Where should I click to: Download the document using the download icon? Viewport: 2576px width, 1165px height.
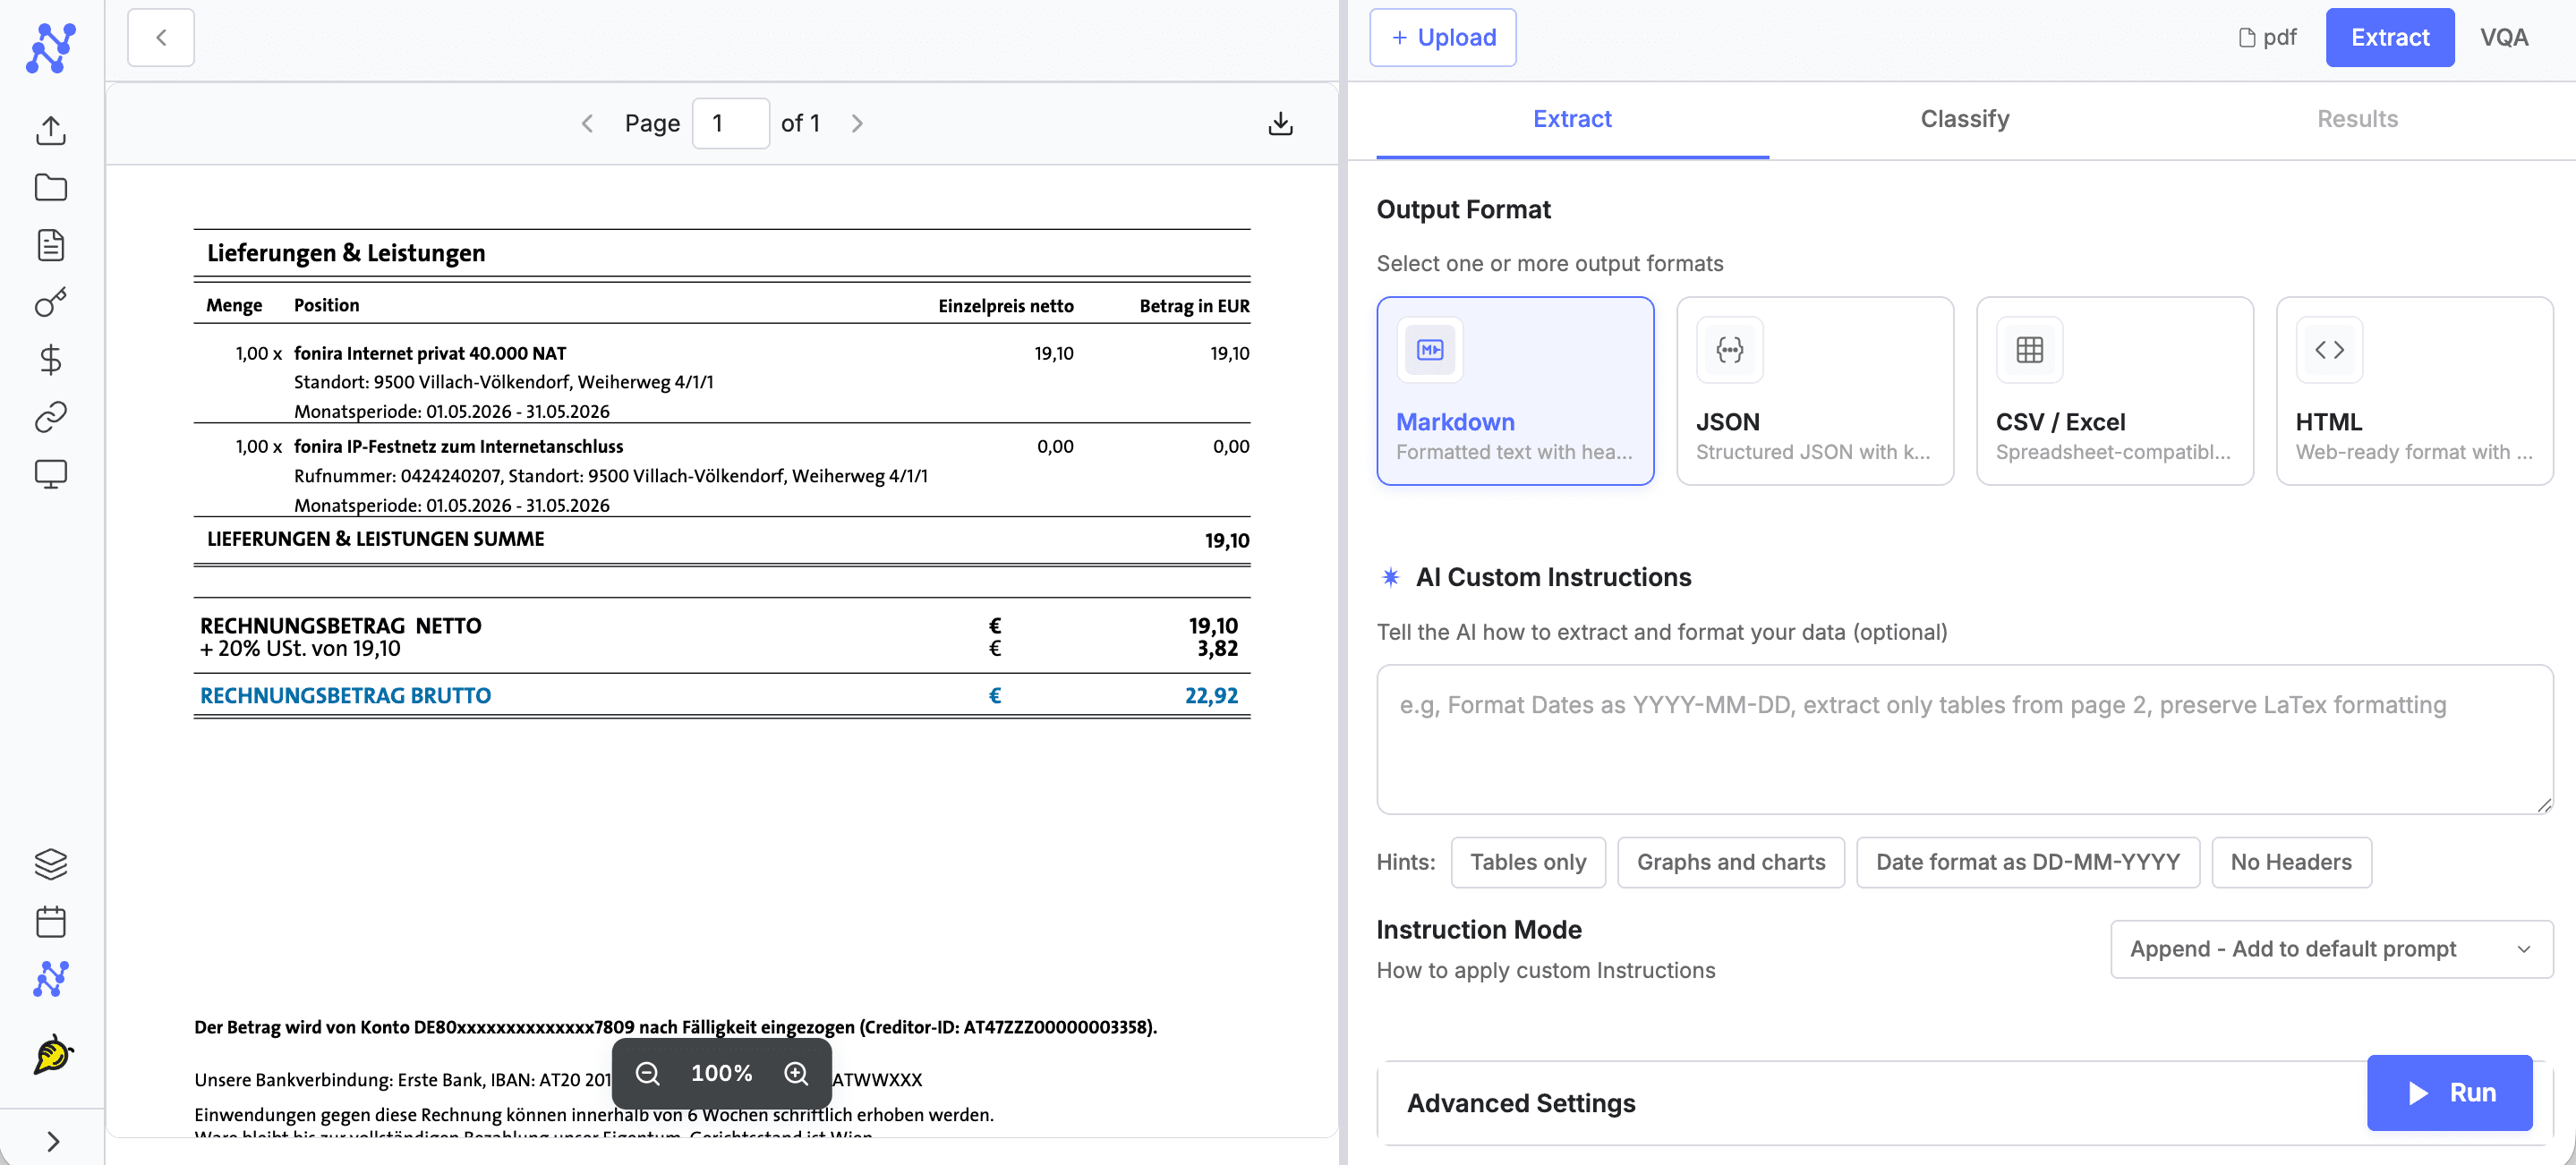click(x=1280, y=123)
